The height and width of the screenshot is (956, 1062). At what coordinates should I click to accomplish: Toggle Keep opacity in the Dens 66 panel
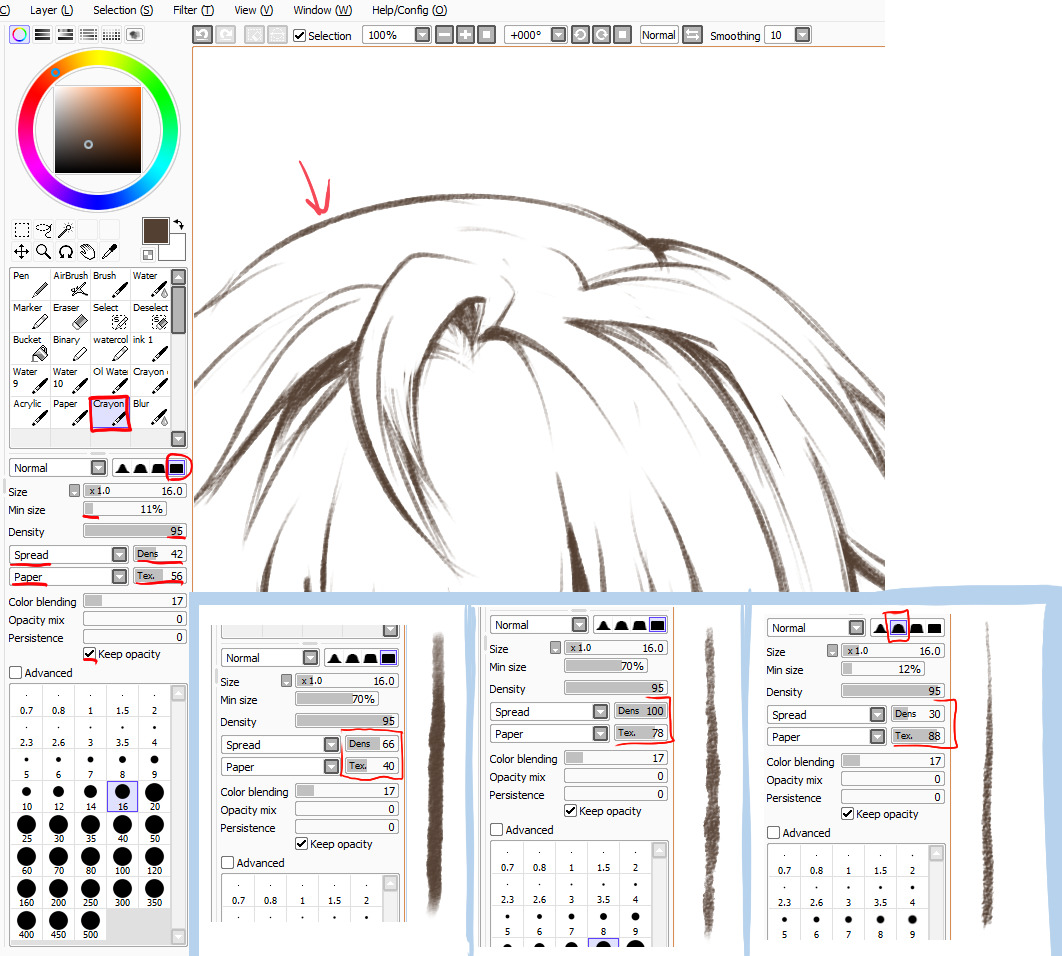pyautogui.click(x=301, y=844)
